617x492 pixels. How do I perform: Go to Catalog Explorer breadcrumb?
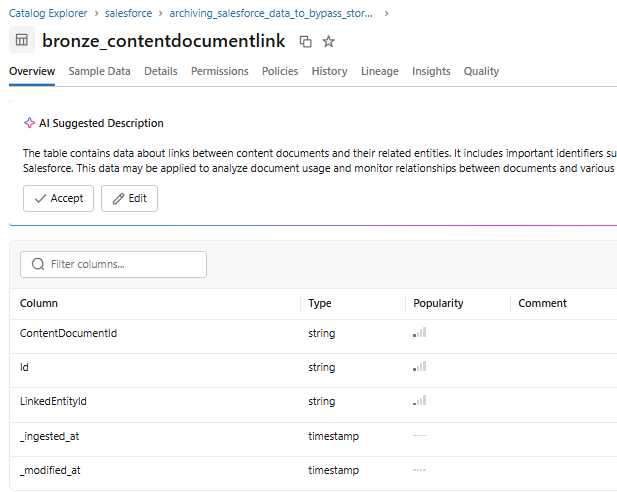[48, 13]
